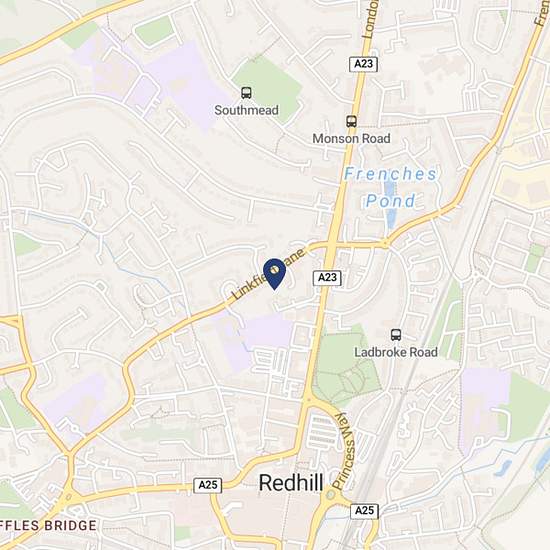Click the Linkfield Lane street label
Screen dimensions: 550x550
click(x=268, y=274)
